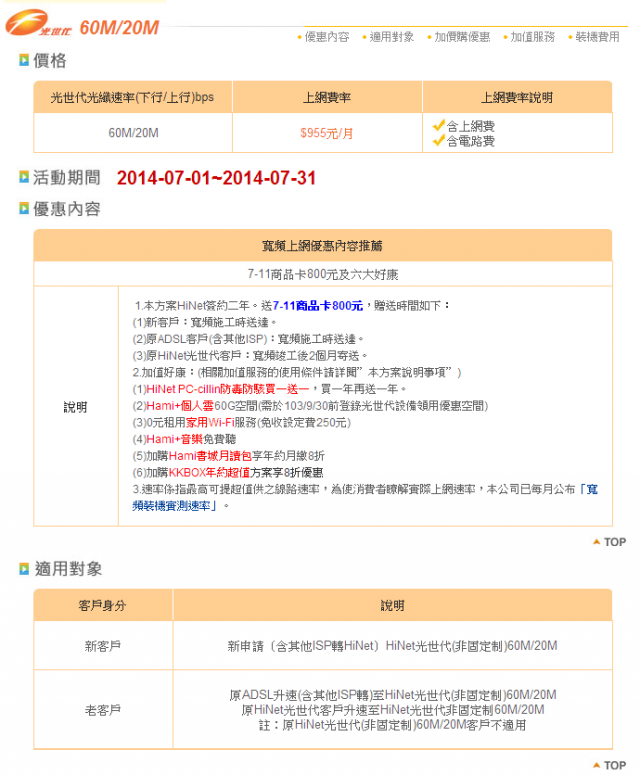Image resolution: width=640 pixels, height=776 pixels.
Task: Open the 適用對象 navigation tab
Action: coord(392,37)
